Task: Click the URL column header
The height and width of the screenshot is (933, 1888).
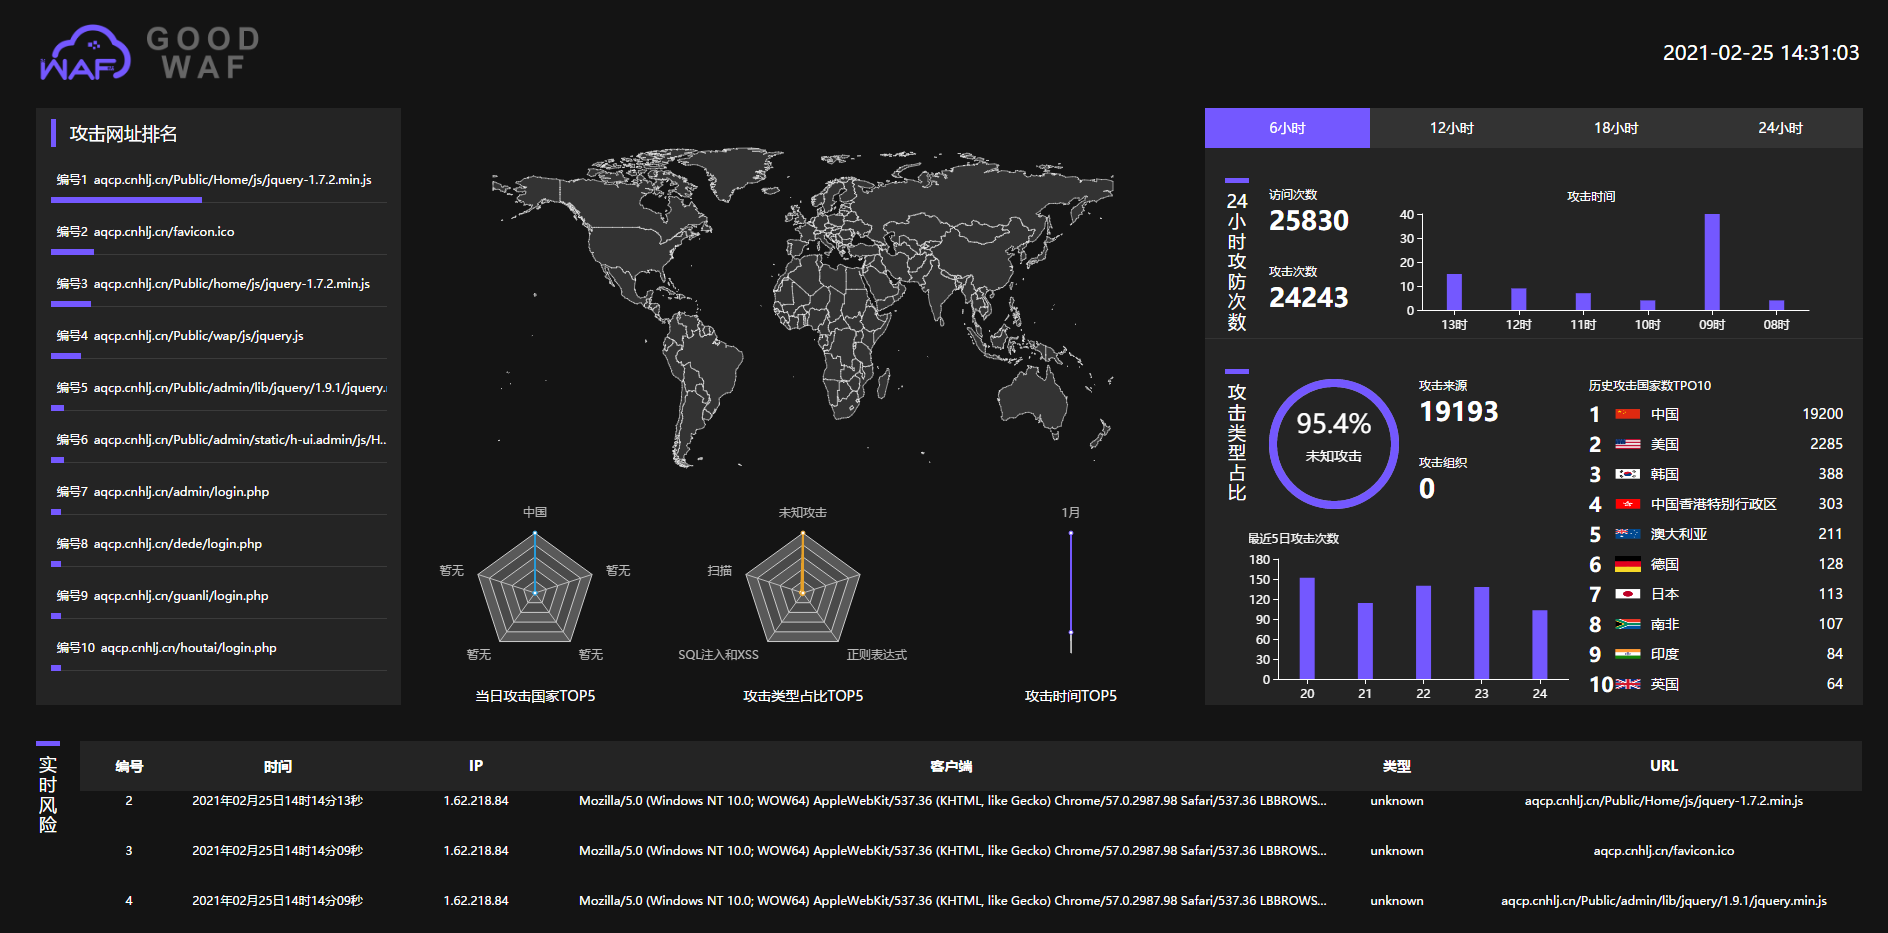Action: click(x=1664, y=766)
